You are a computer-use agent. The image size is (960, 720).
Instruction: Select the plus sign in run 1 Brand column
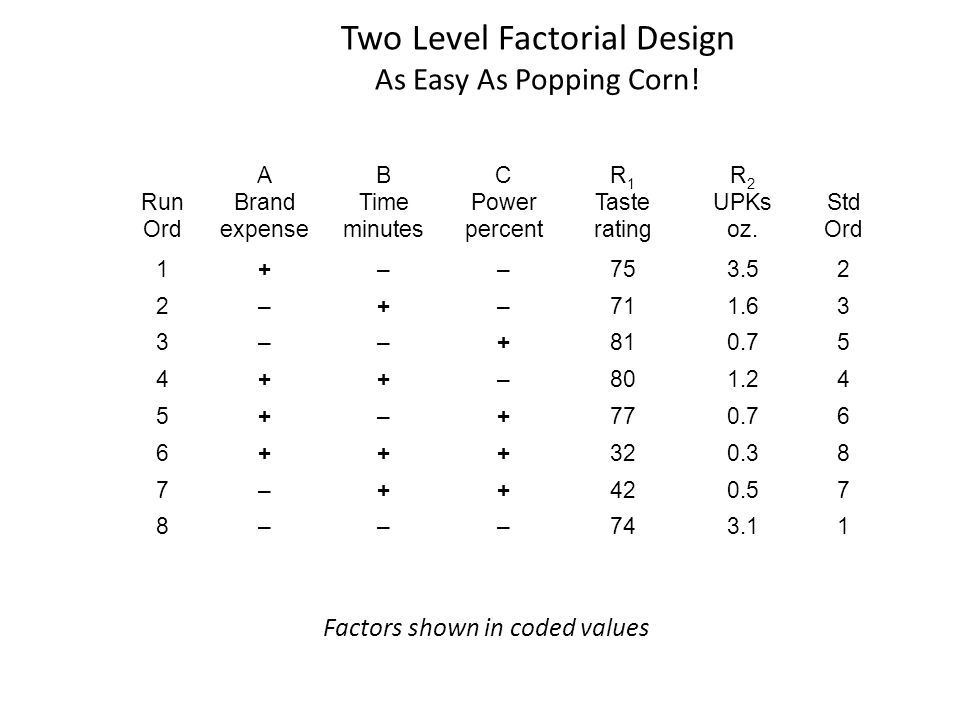click(264, 269)
